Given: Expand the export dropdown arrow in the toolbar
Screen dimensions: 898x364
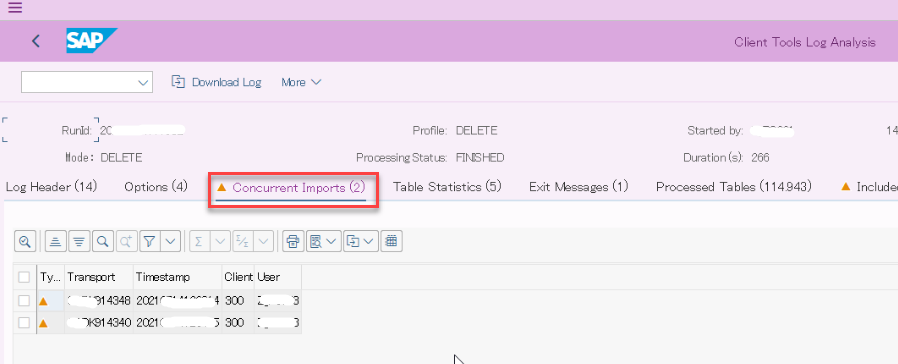Looking at the screenshot, I should pos(368,242).
